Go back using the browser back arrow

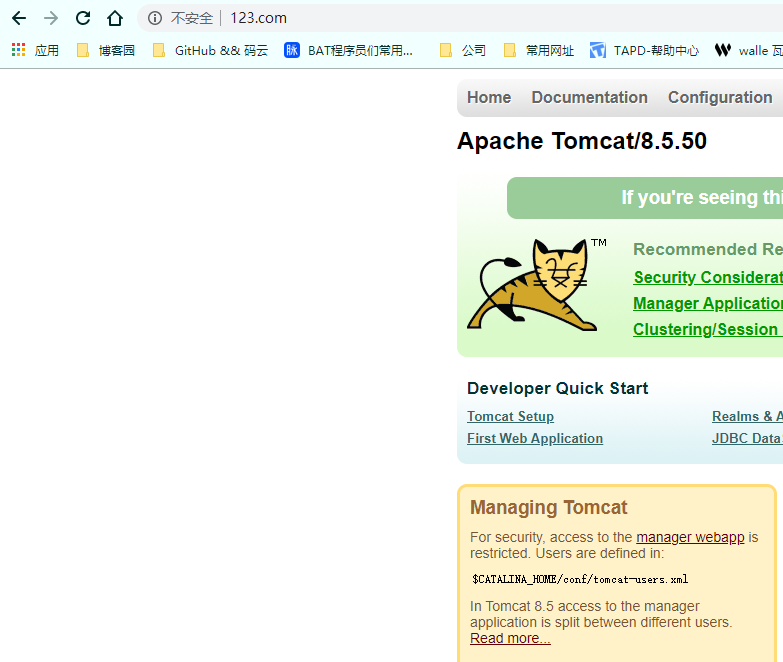pos(19,18)
